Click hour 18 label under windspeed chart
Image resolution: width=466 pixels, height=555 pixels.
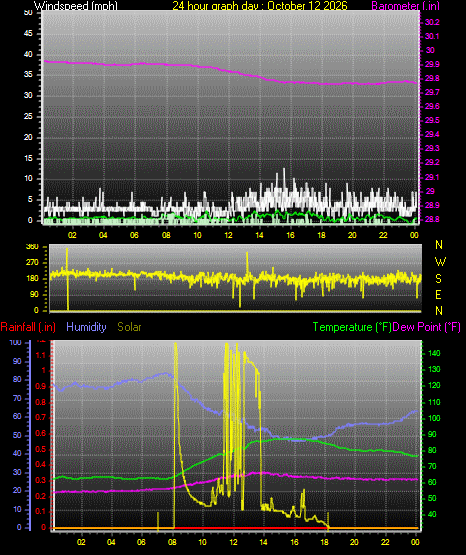point(321,235)
